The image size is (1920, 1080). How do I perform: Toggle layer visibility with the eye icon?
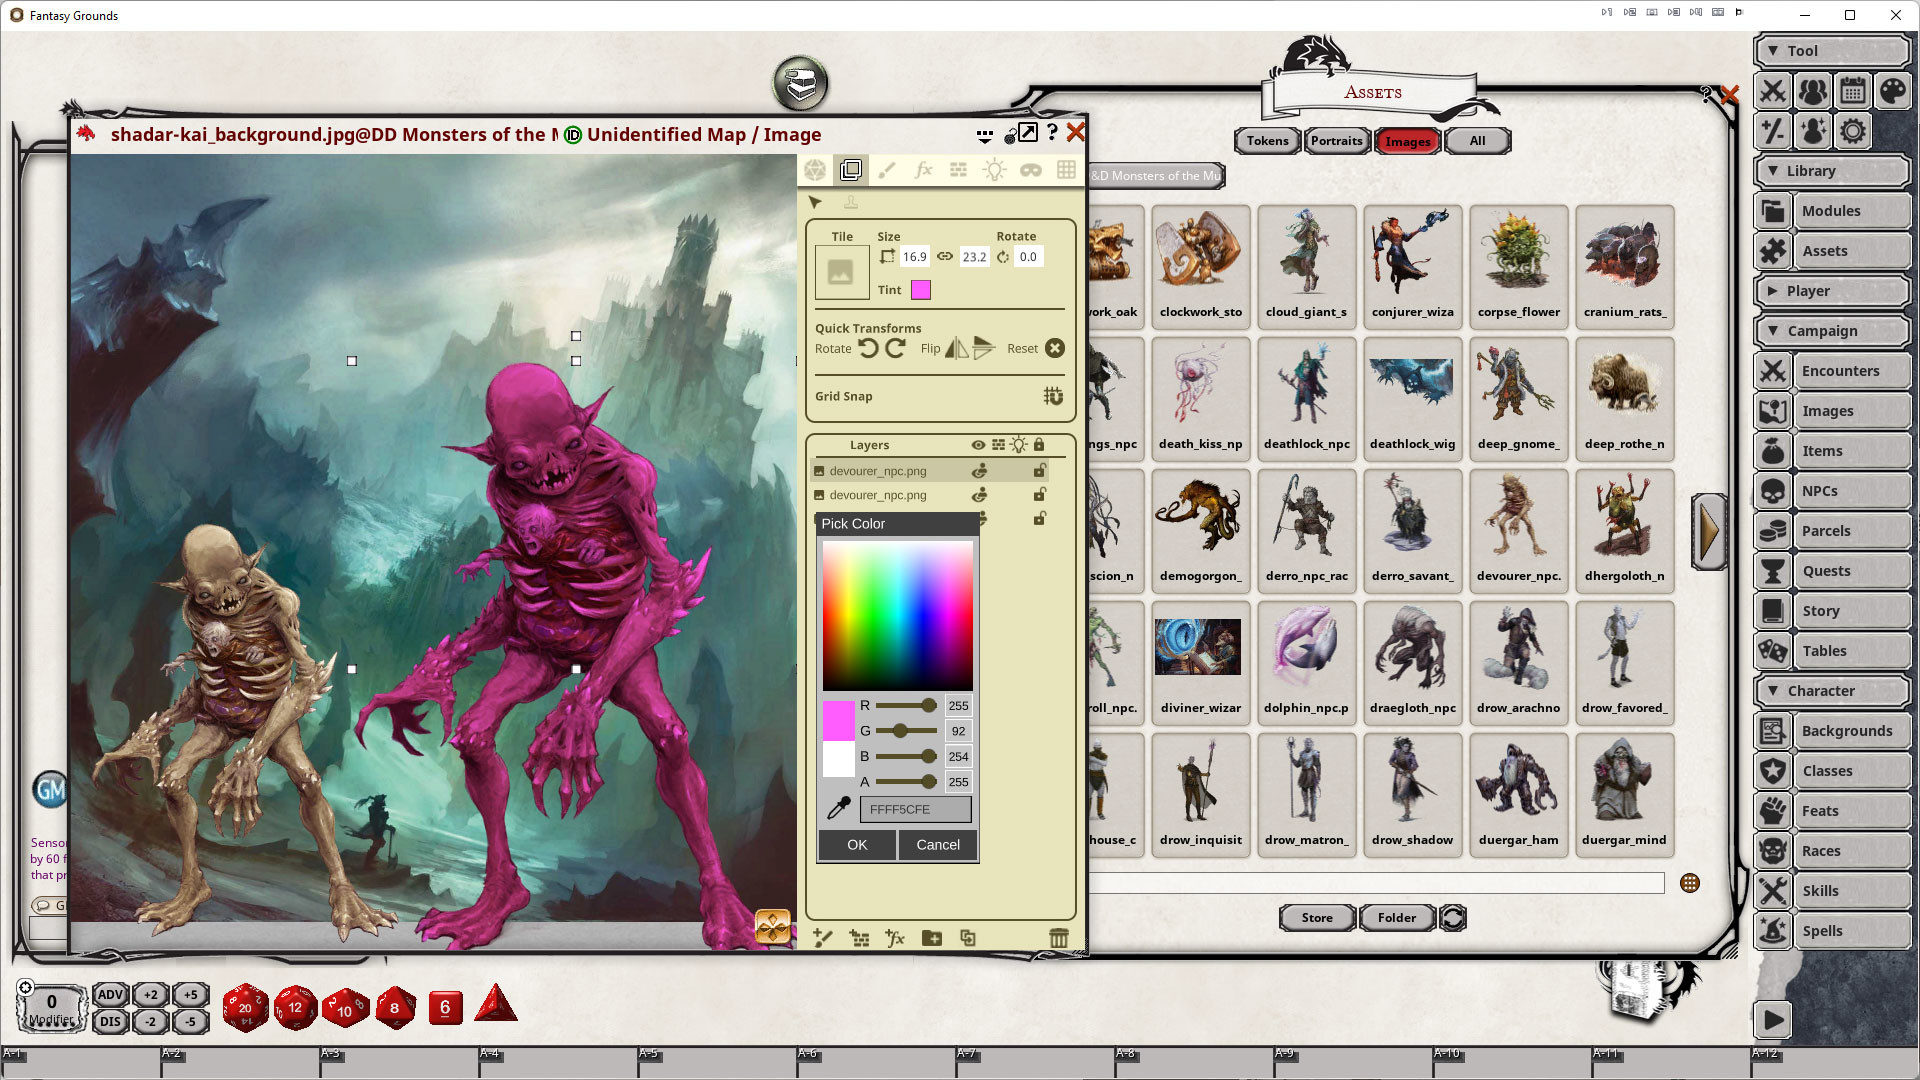(977, 445)
